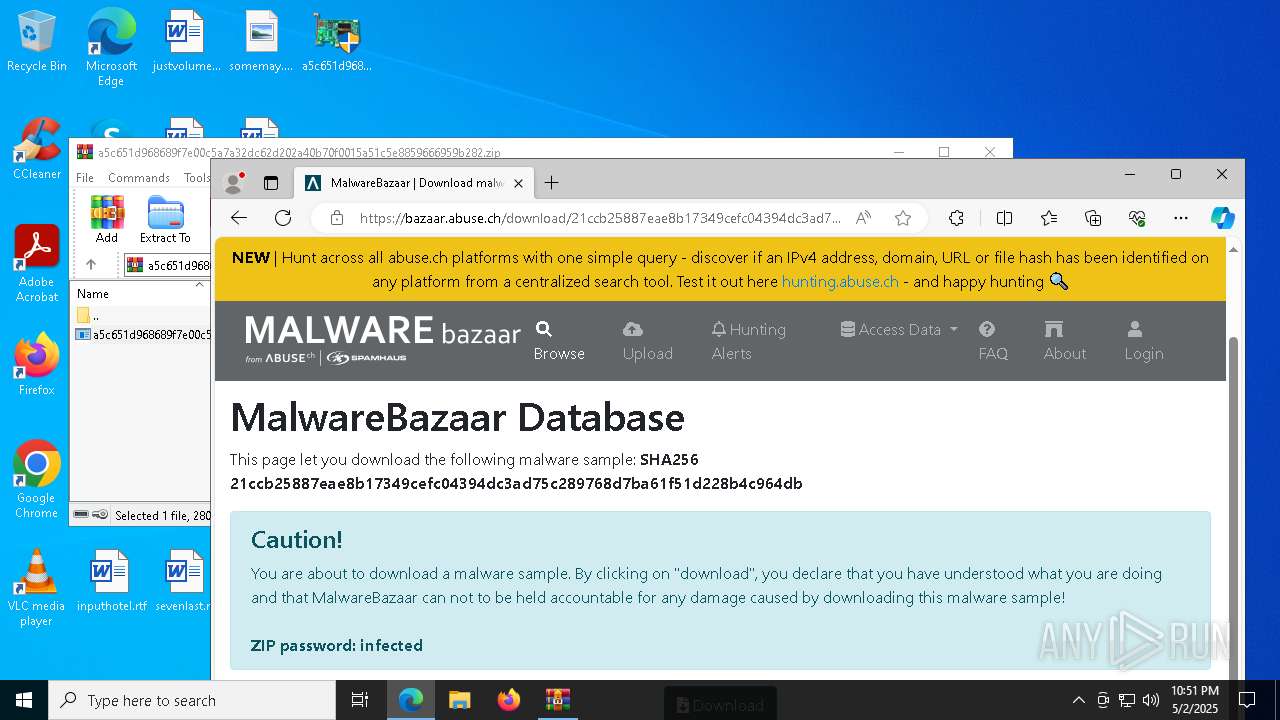1280x720 pixels.
Task: Toggle Edge split screen
Action: (1004, 218)
